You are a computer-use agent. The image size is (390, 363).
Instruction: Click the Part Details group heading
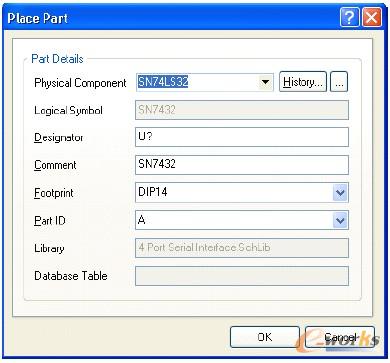point(57,59)
